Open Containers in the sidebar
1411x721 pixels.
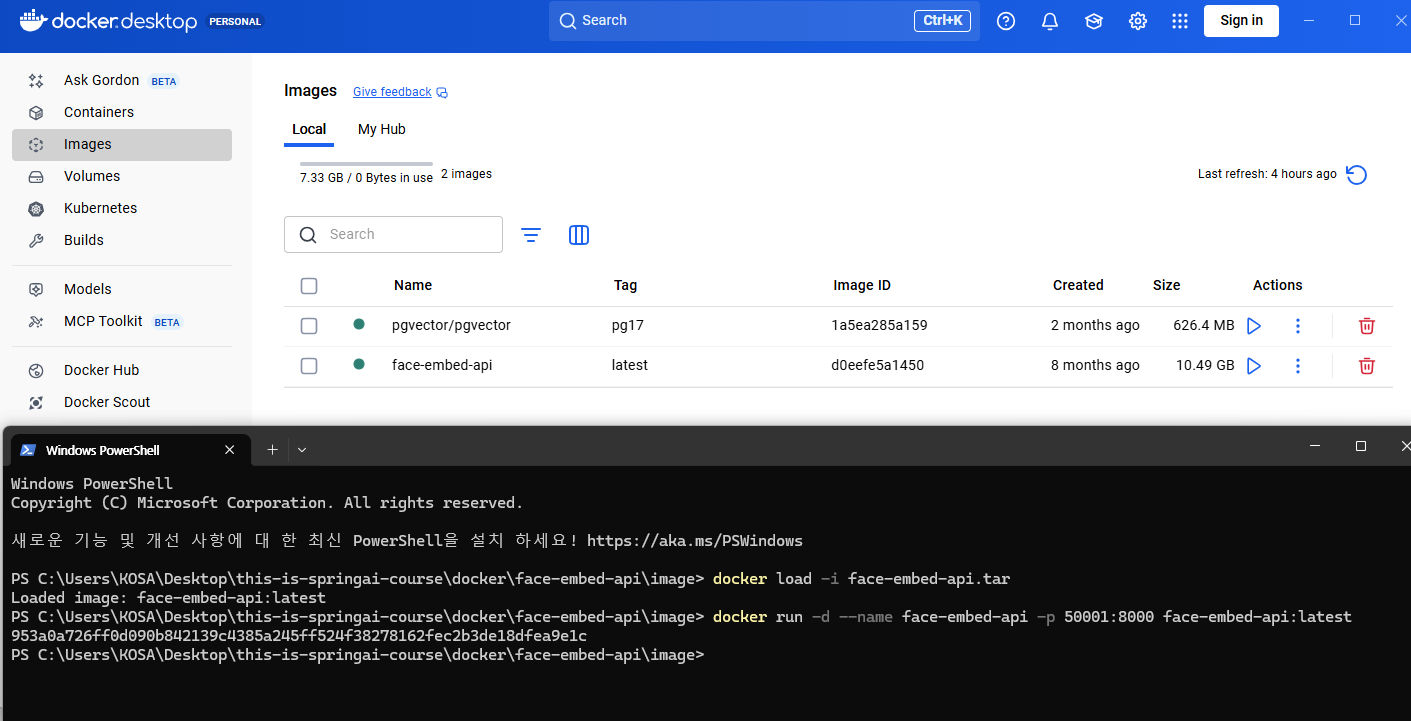click(x=122, y=113)
